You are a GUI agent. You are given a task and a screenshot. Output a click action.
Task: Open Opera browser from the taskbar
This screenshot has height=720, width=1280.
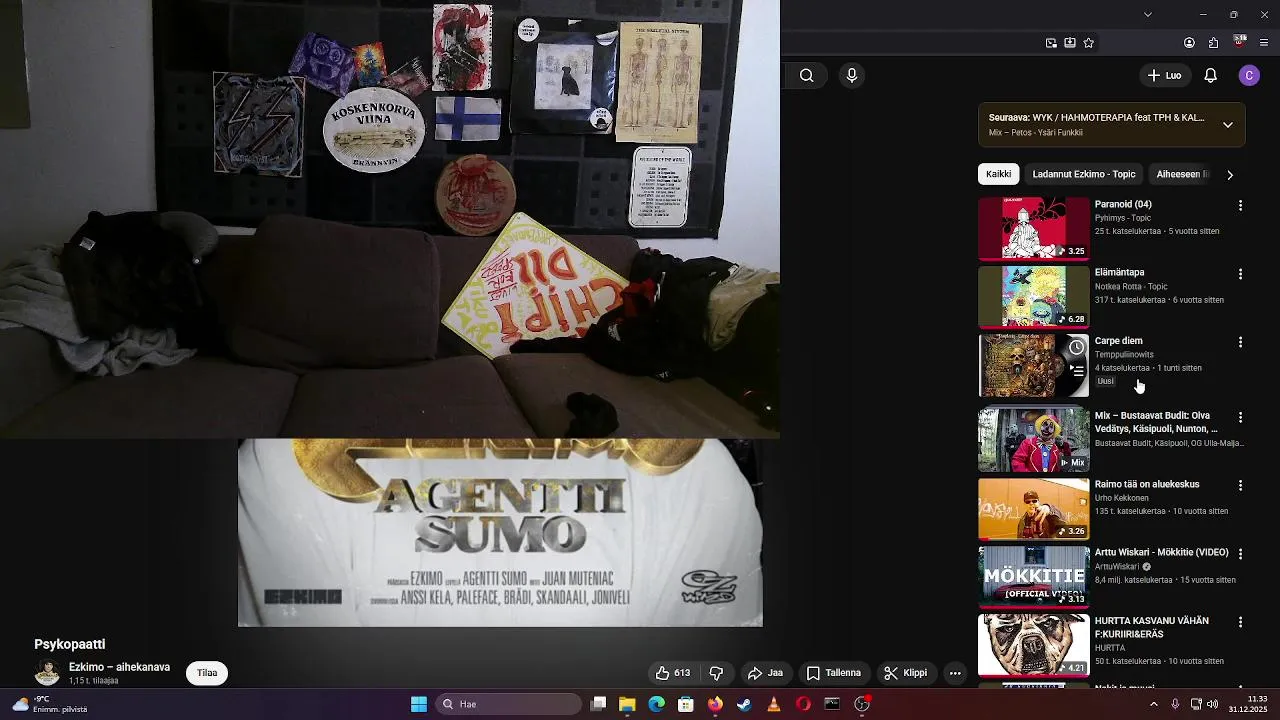pyautogui.click(x=803, y=704)
